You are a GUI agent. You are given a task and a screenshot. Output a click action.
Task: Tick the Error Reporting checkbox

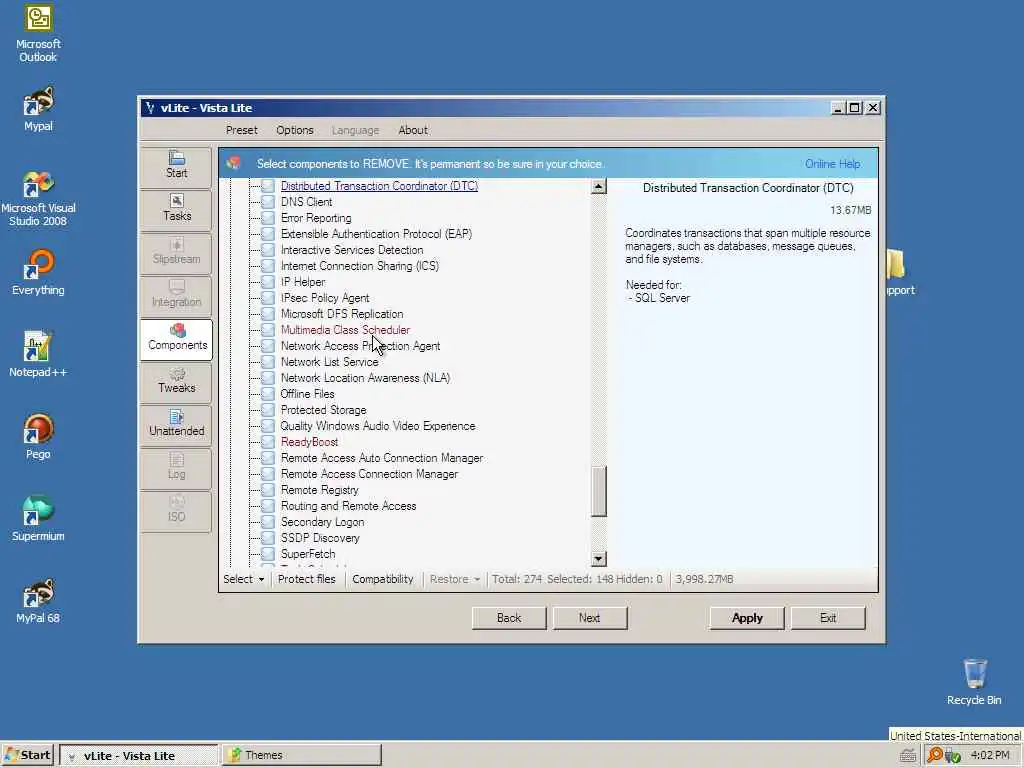(268, 218)
